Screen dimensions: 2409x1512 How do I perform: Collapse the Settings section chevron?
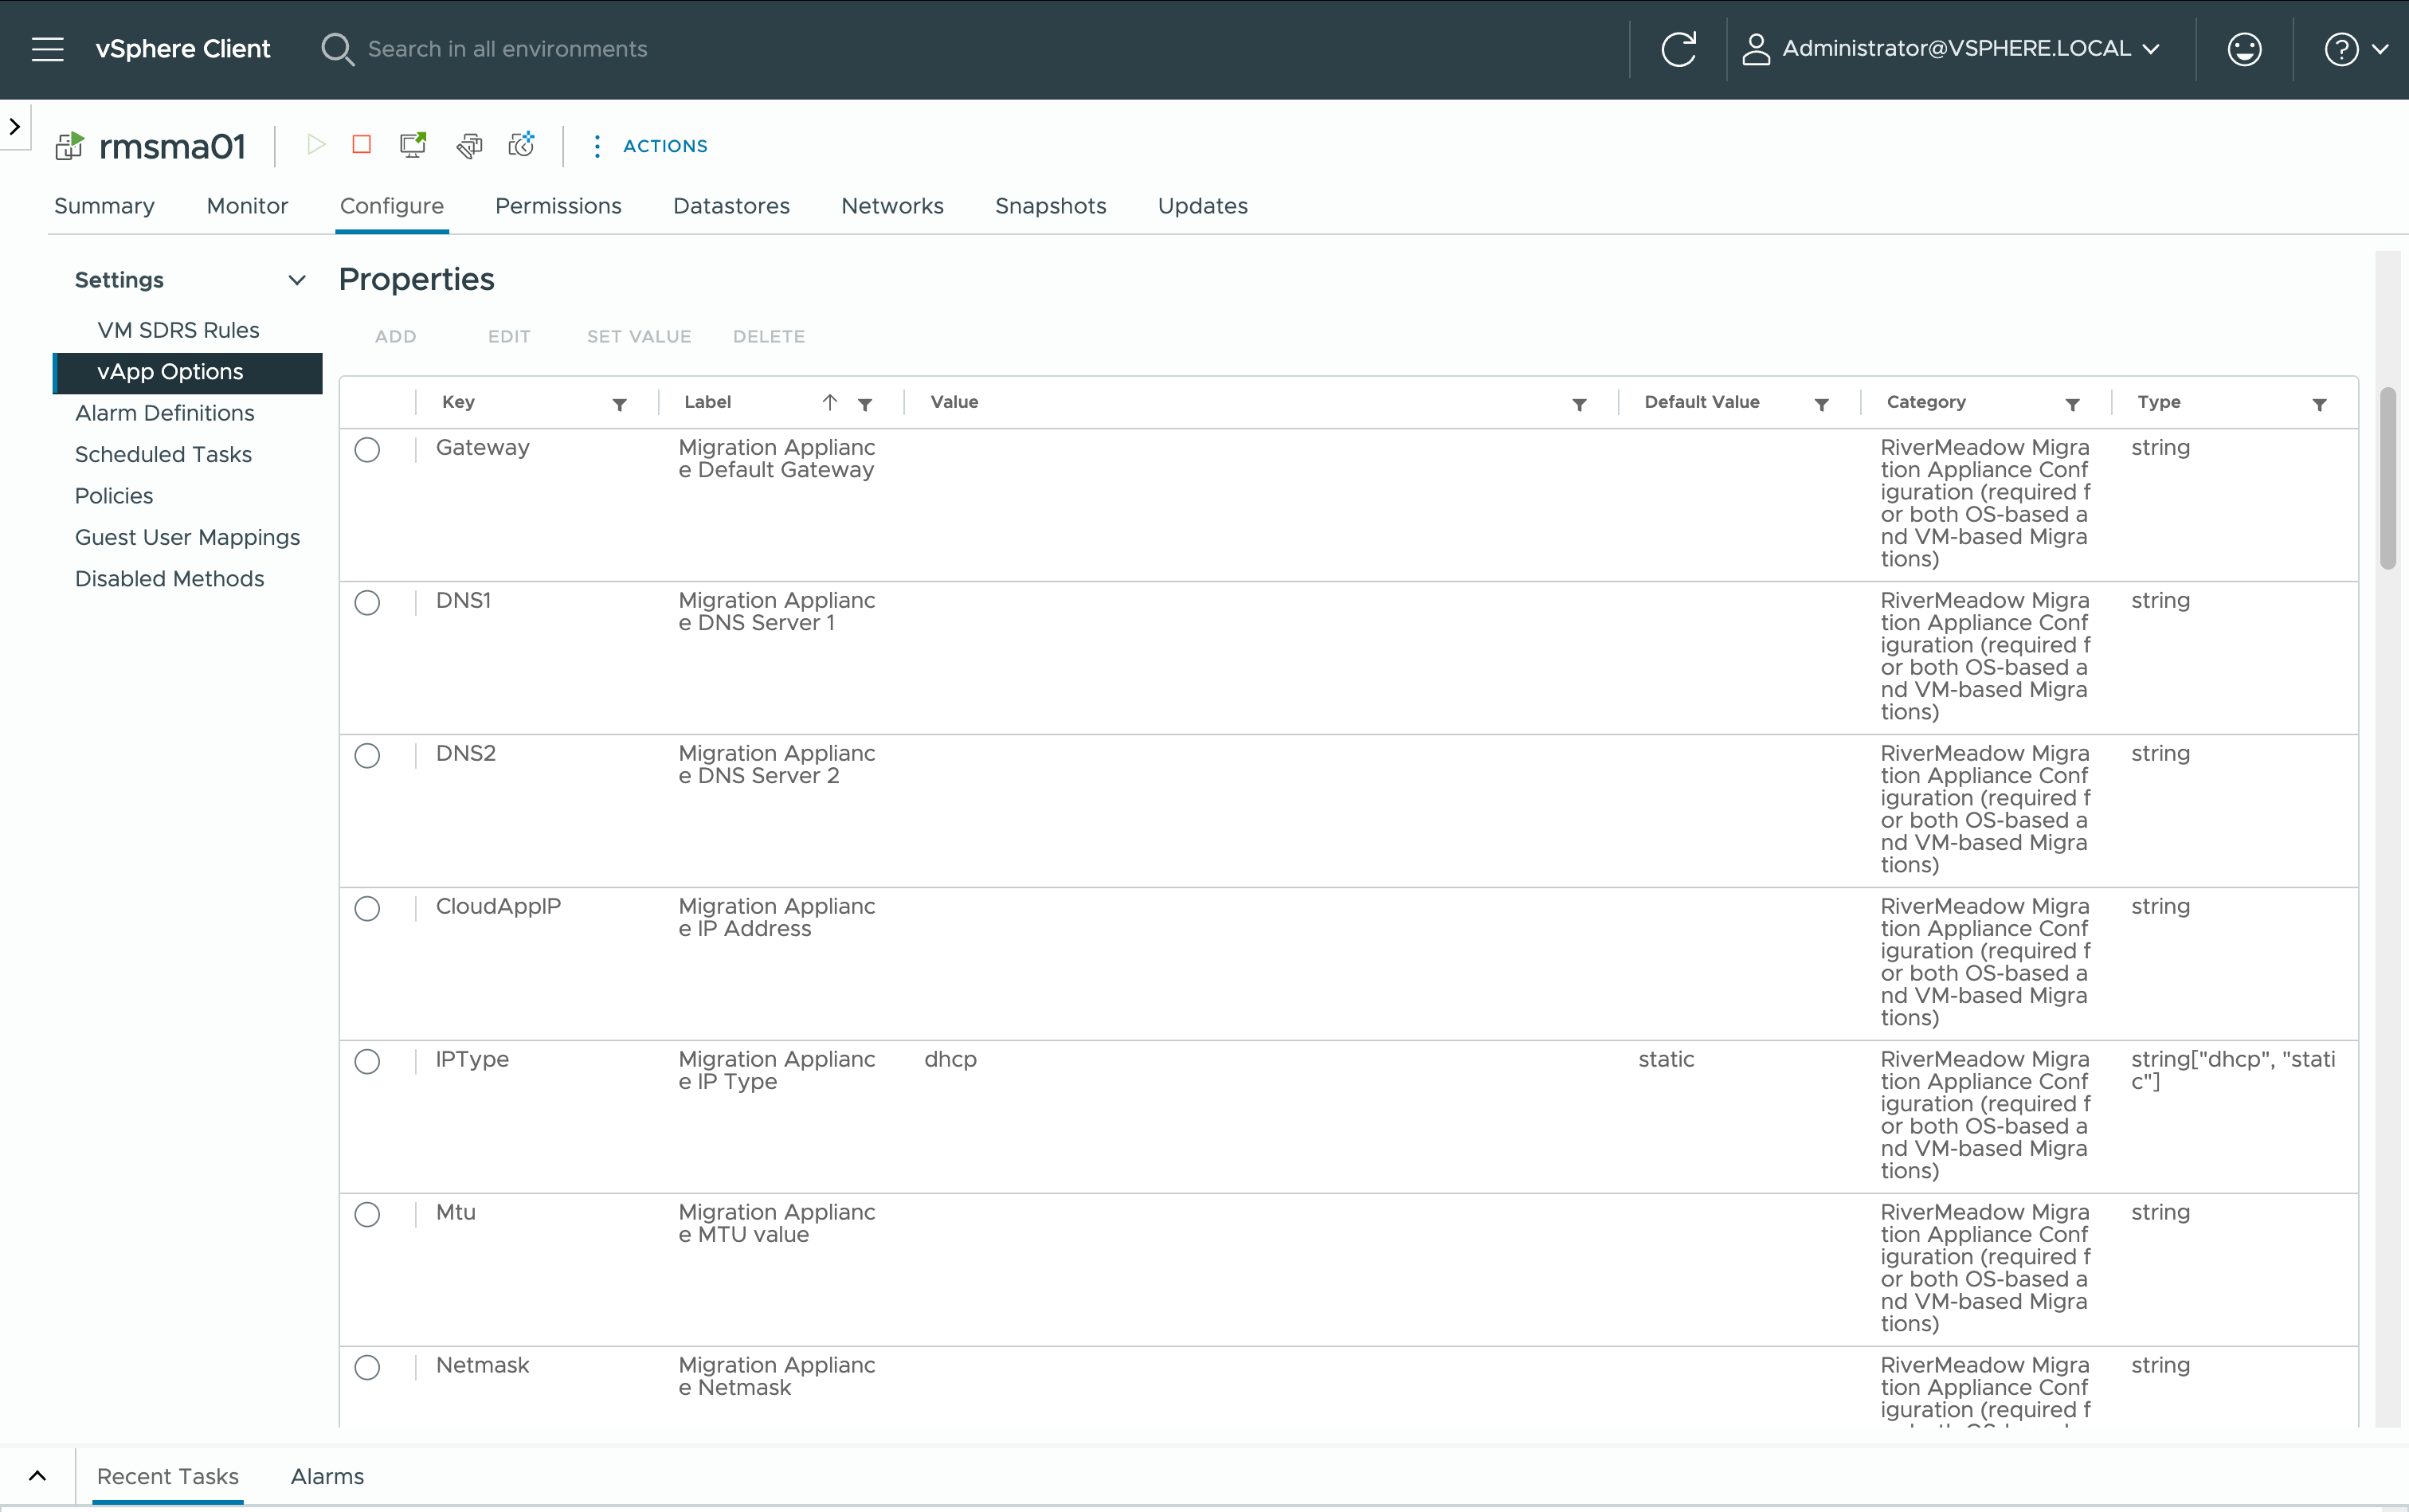click(x=297, y=280)
